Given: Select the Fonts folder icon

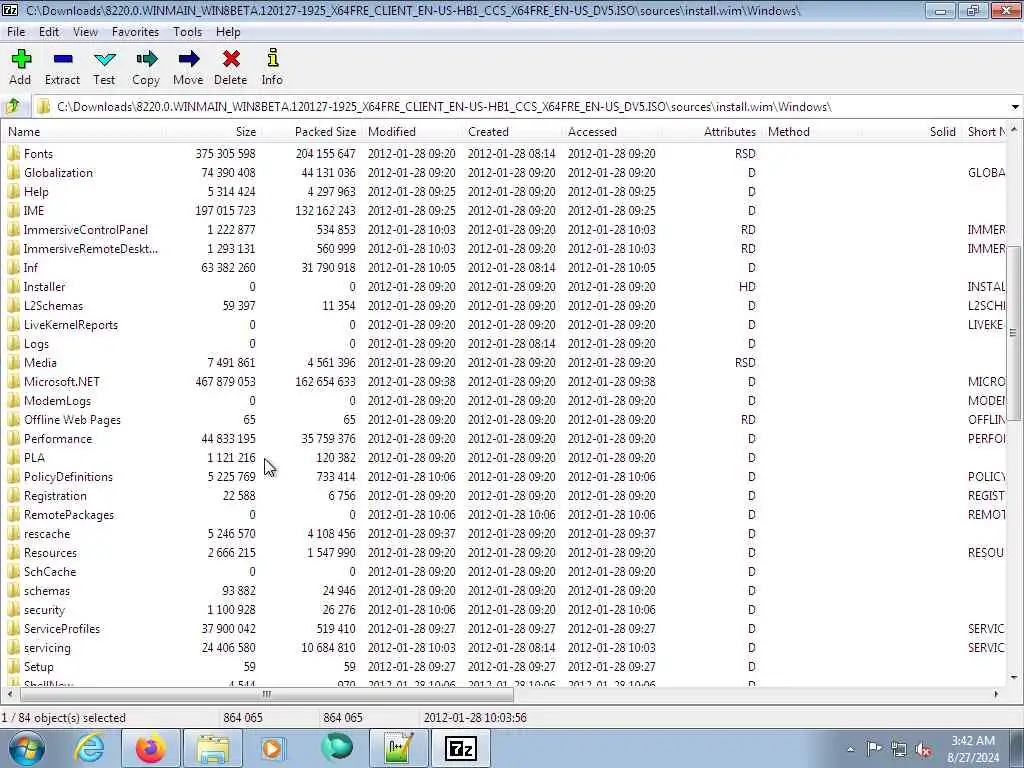Looking at the screenshot, I should click(x=13, y=153).
